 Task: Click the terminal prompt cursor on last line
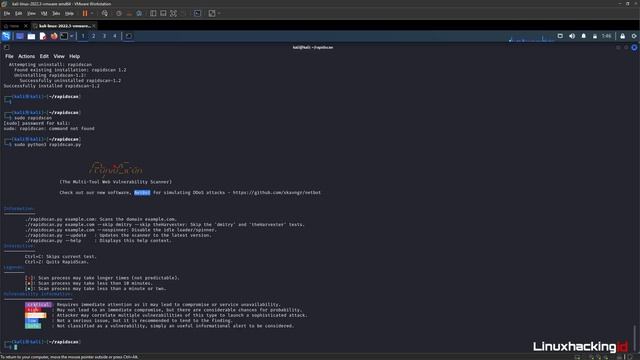16,347
